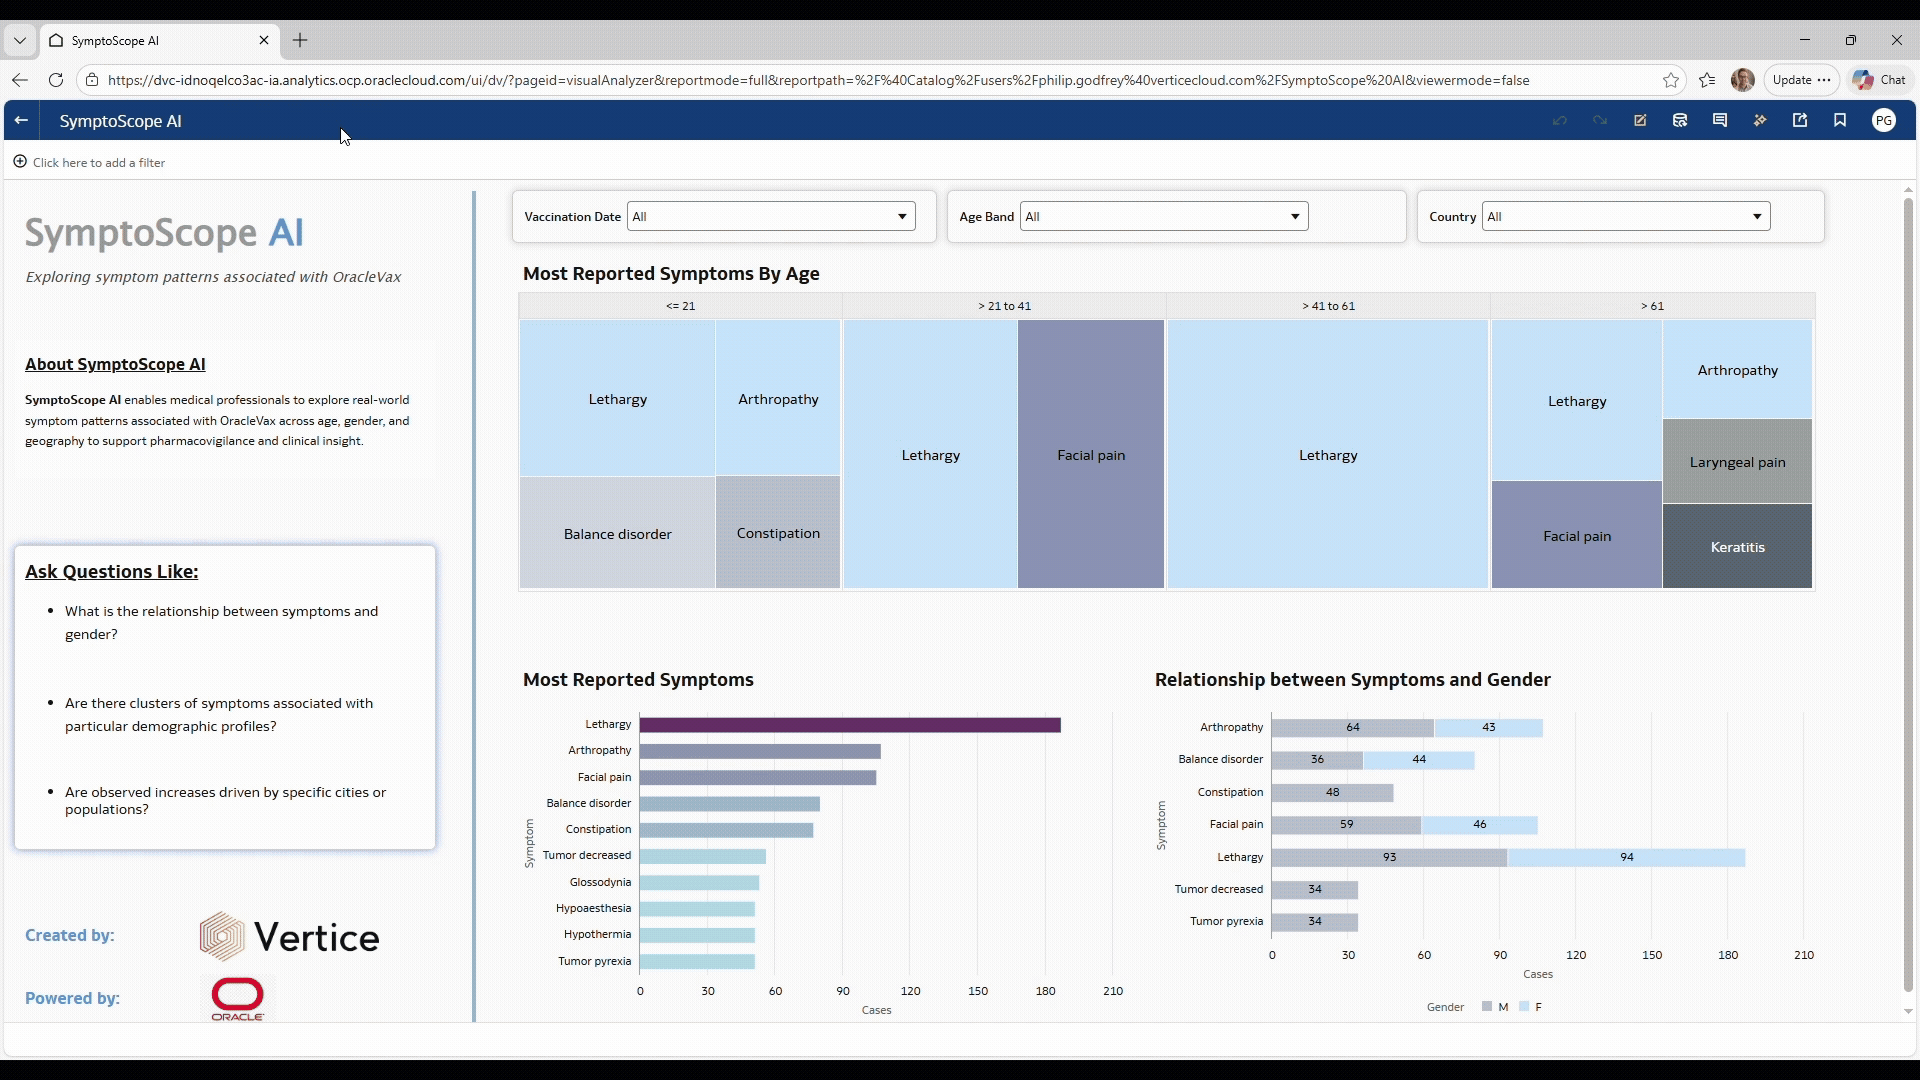Click the Lethargy bar in Most Reported Symptoms
This screenshot has height=1080, width=1920.
click(x=850, y=725)
